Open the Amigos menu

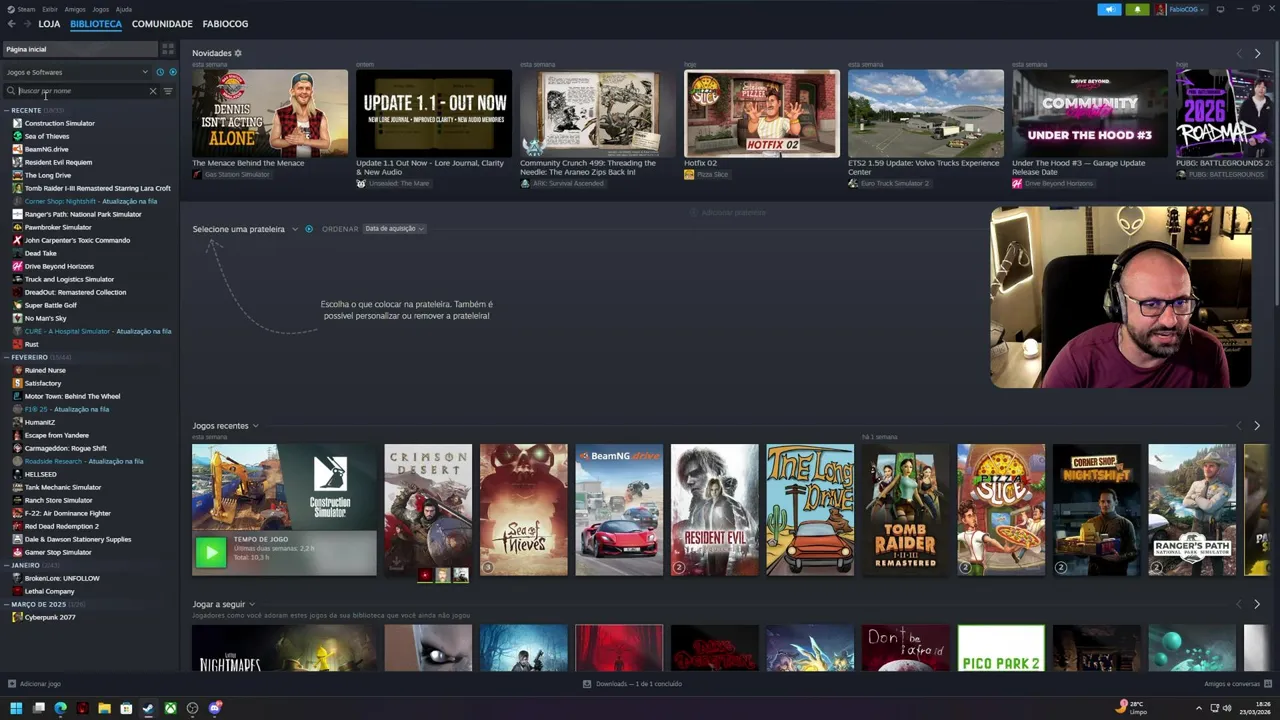click(x=75, y=9)
